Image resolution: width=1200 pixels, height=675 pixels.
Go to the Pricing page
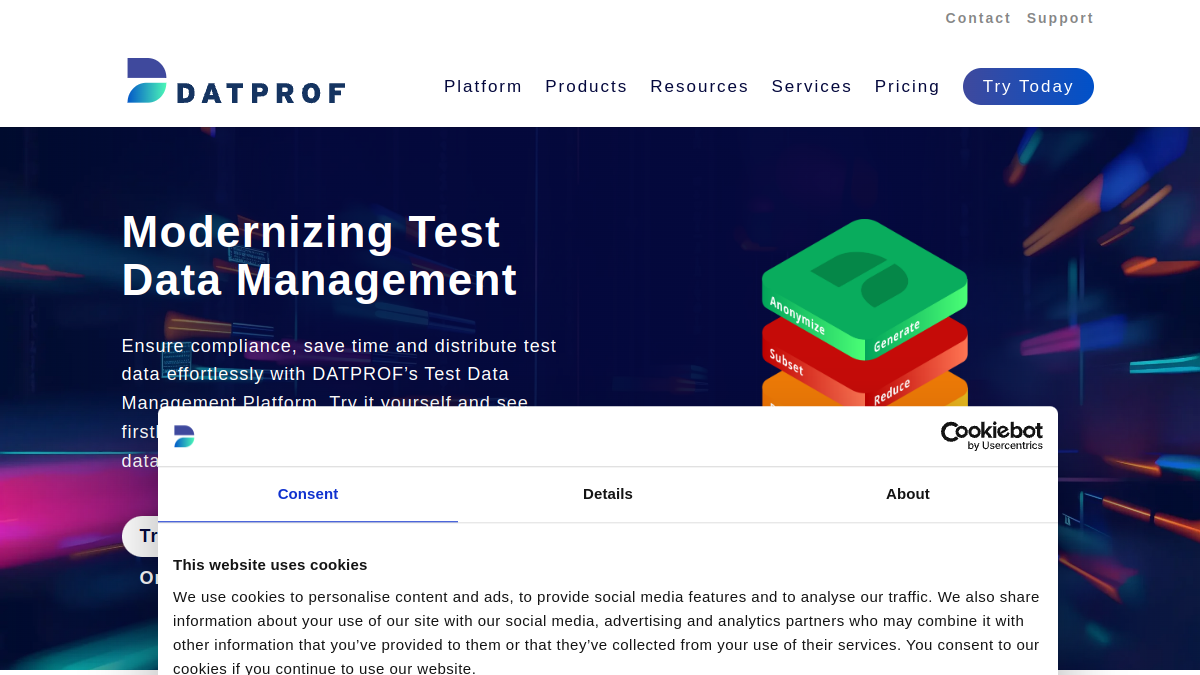point(907,86)
